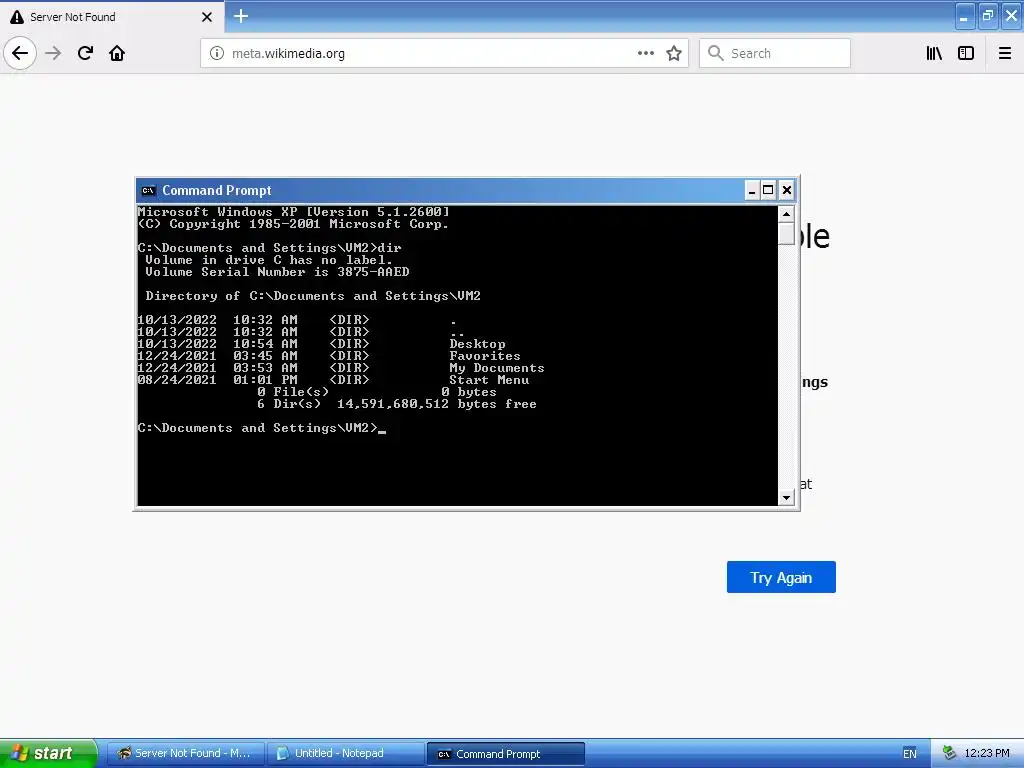Switch to Server Not Found taskbar item

[x=185, y=754]
